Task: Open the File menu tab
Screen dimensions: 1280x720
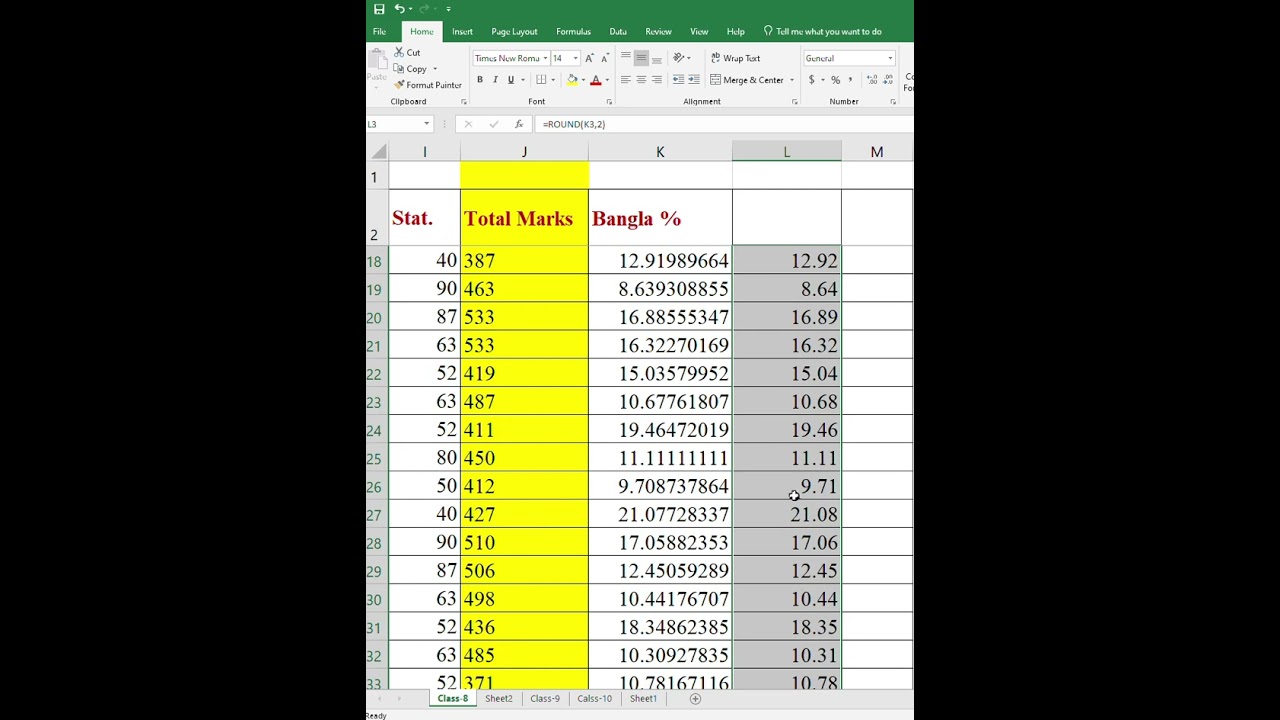Action: 379,32
